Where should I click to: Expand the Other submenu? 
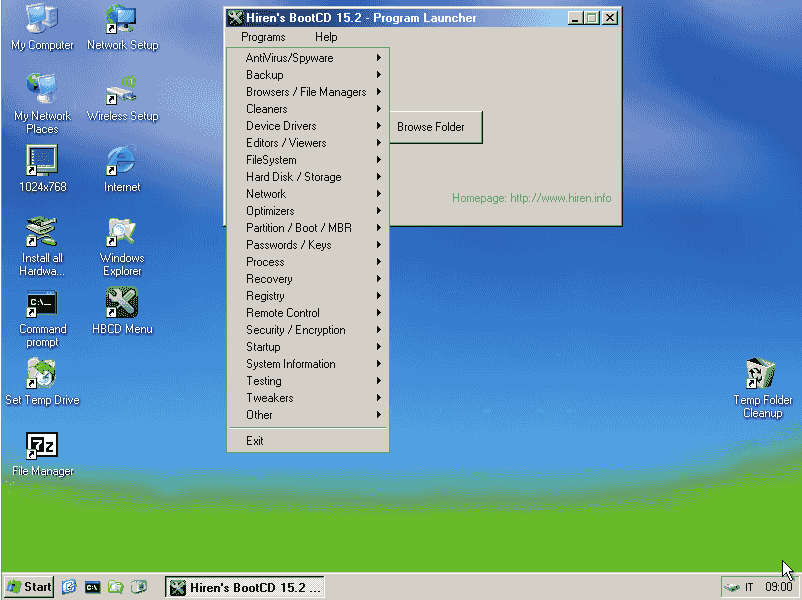(308, 414)
